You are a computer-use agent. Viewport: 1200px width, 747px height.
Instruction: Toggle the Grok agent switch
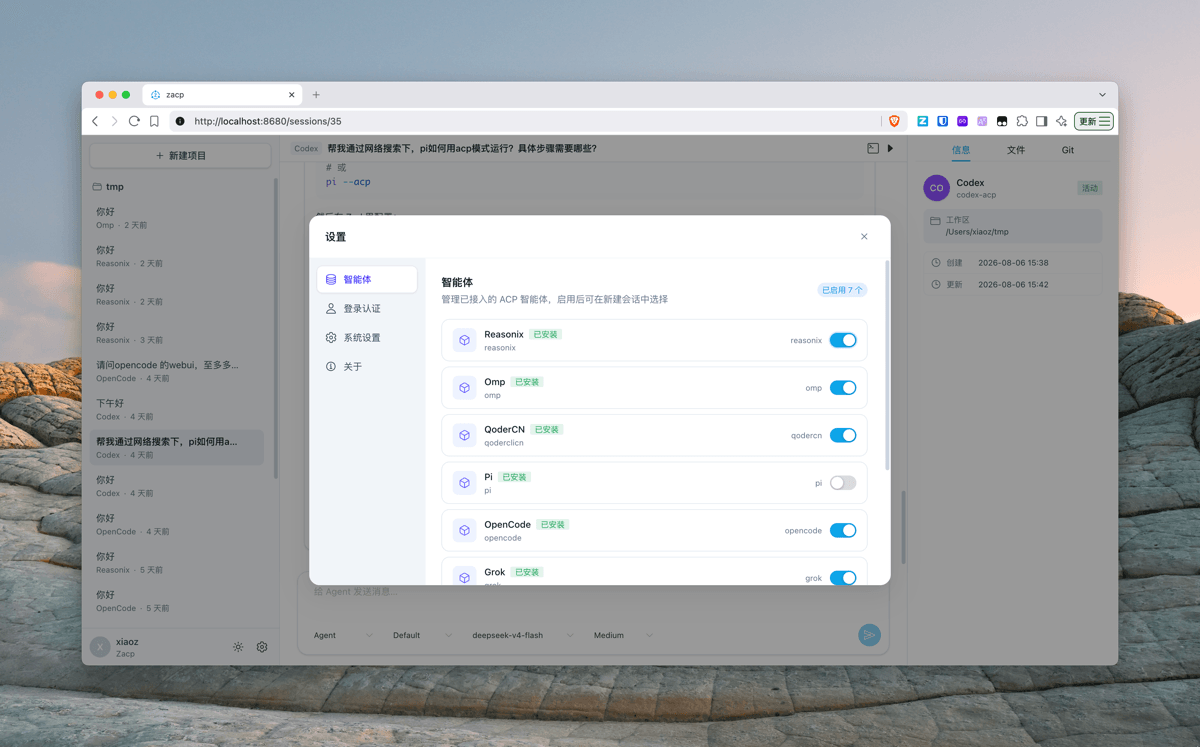843,578
